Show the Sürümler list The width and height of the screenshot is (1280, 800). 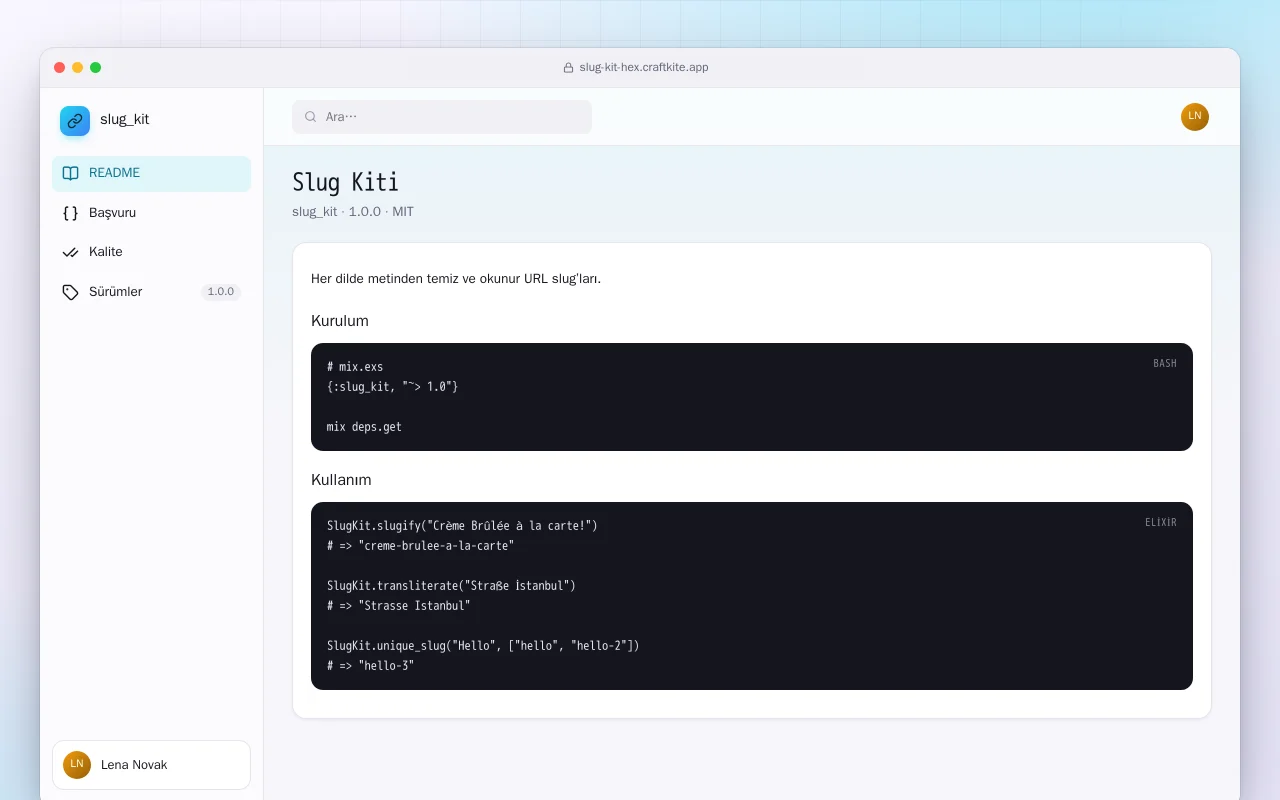[x=151, y=292]
